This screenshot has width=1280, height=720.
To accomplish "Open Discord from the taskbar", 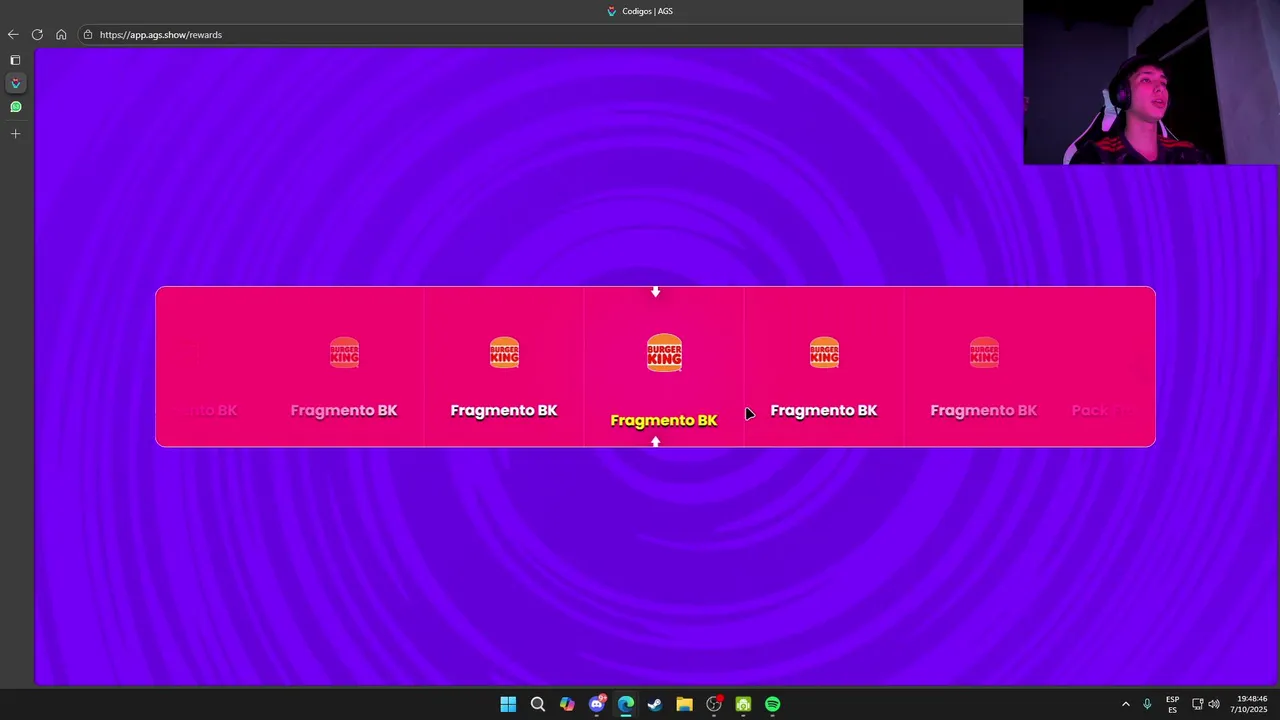I will 597,704.
